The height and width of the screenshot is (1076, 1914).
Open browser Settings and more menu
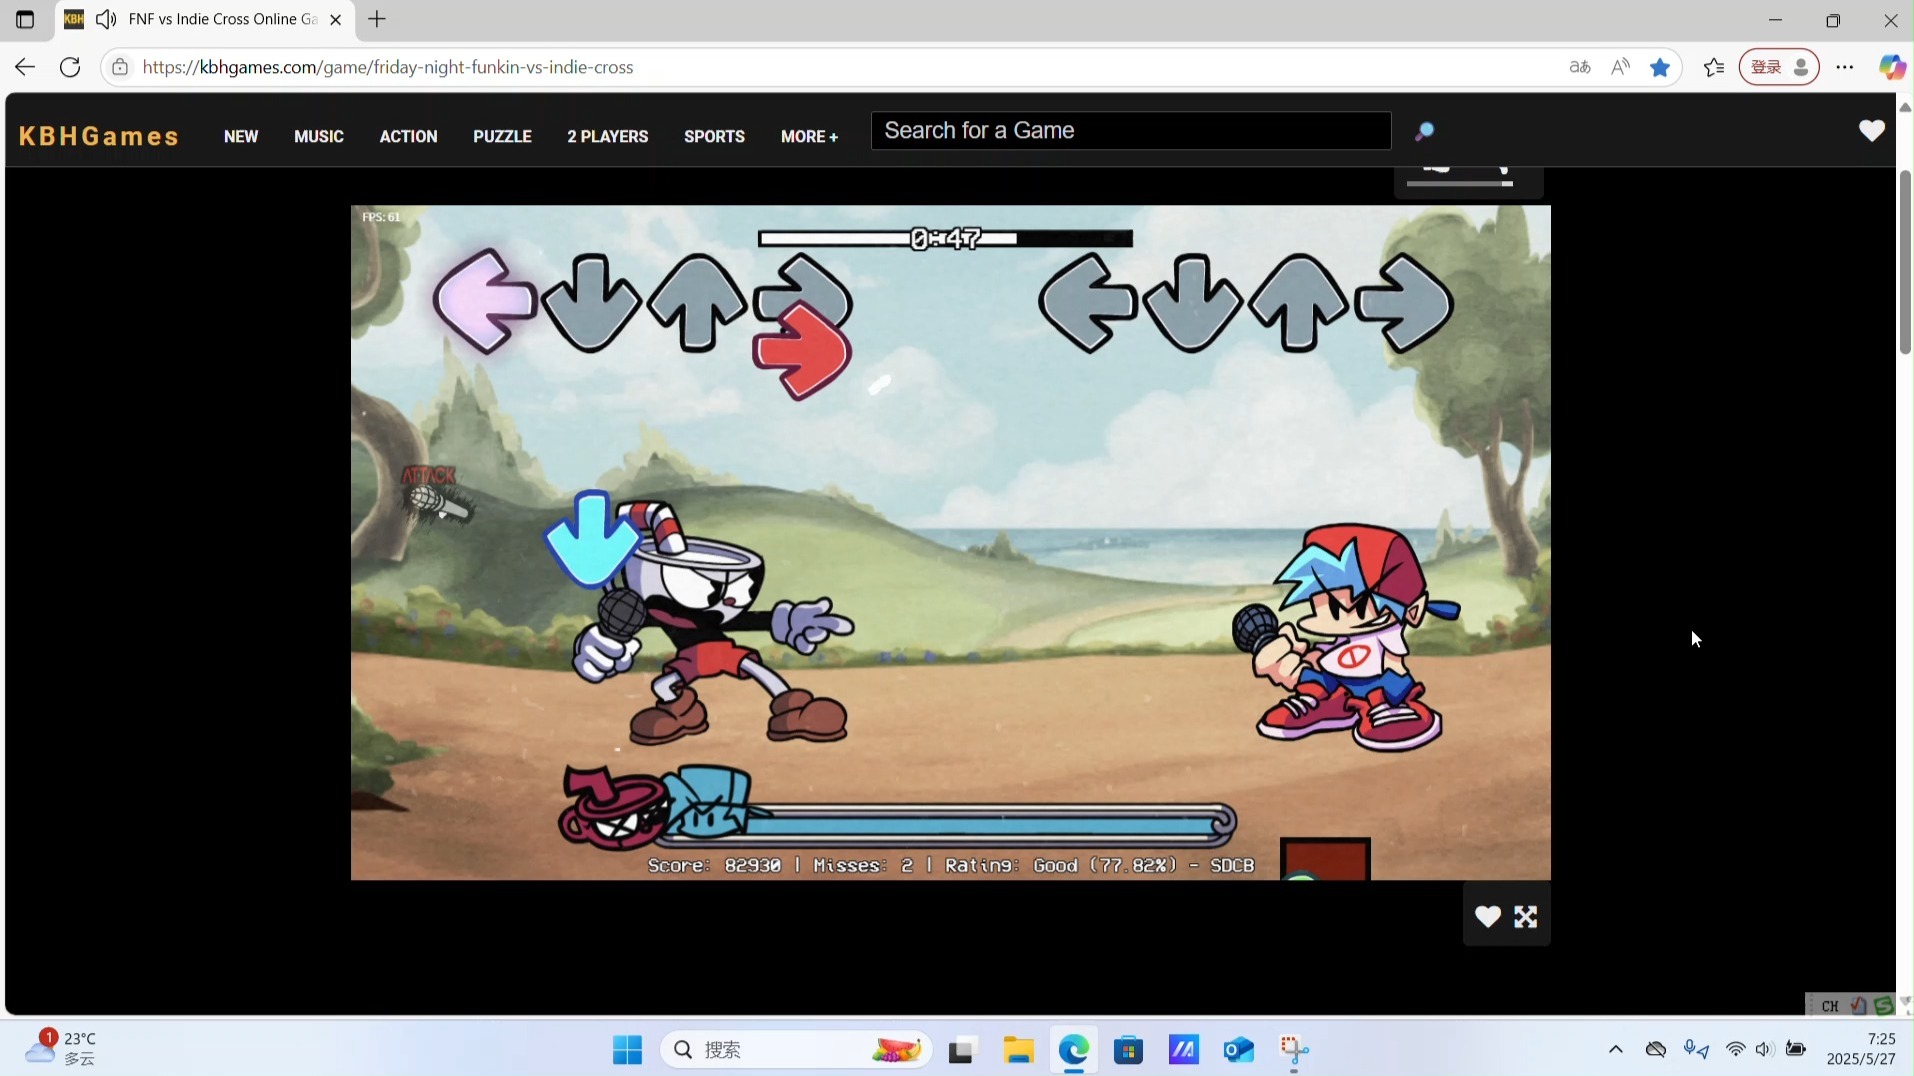1845,67
